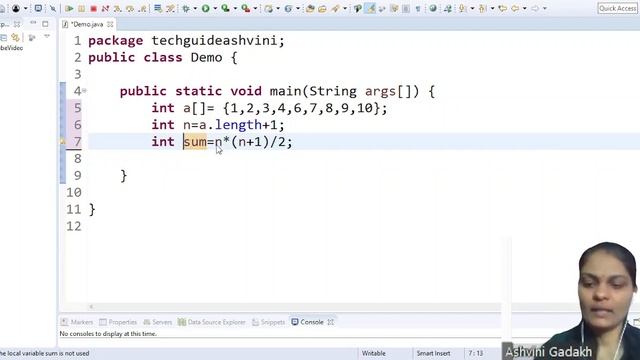Open the Next Annotation dropdown arrow
The height and width of the screenshot is (360, 640).
(472, 8)
